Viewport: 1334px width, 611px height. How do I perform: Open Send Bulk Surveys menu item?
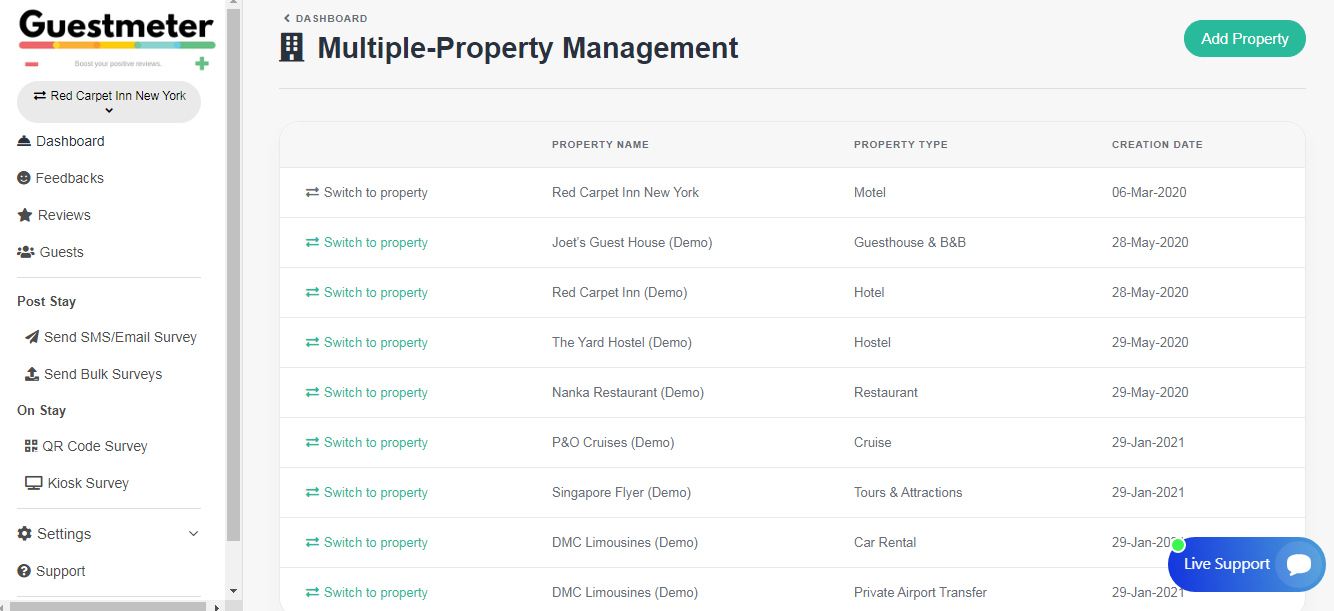[102, 374]
